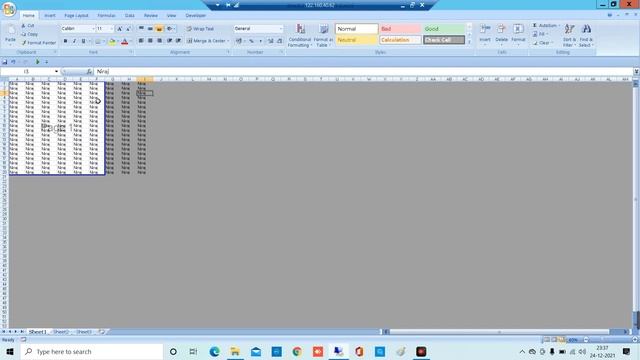The height and width of the screenshot is (360, 640).
Task: Center text horizontally
Action: 150,41
